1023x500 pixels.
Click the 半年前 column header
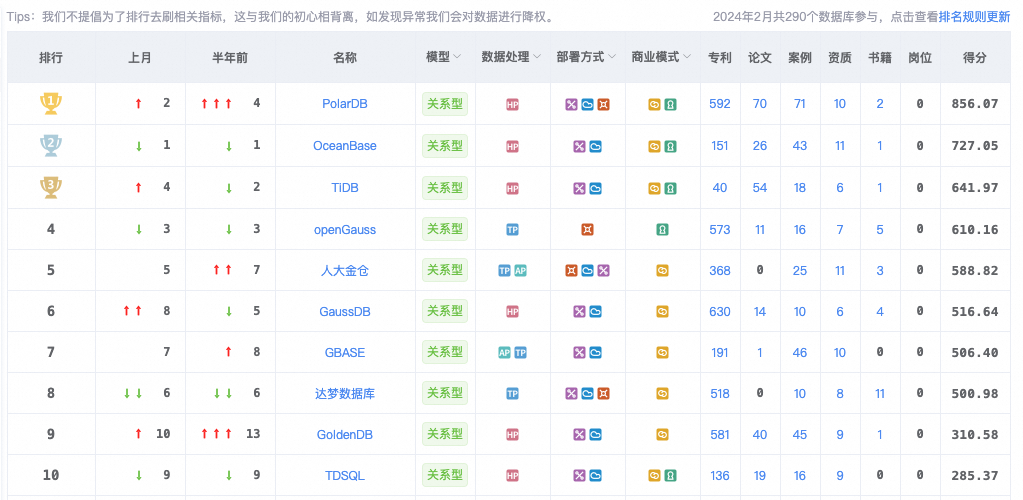(230, 57)
